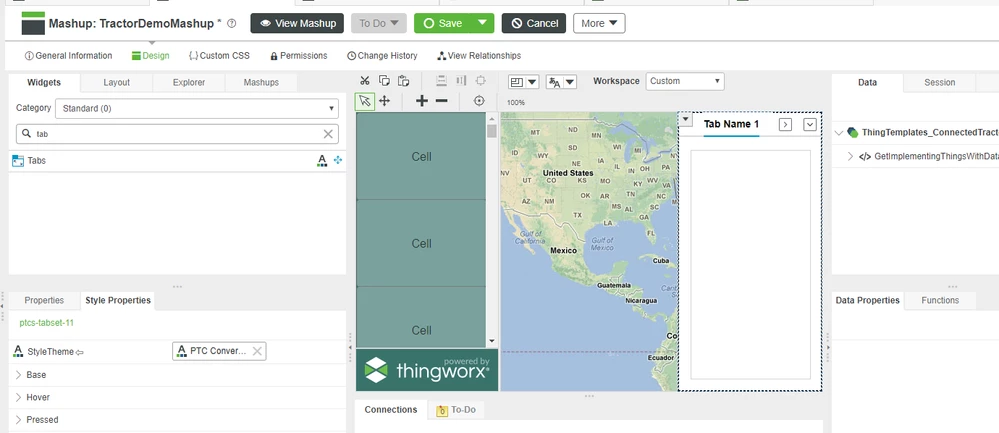This screenshot has height=433, width=999.
Task: Click the green Save button
Action: click(443, 24)
